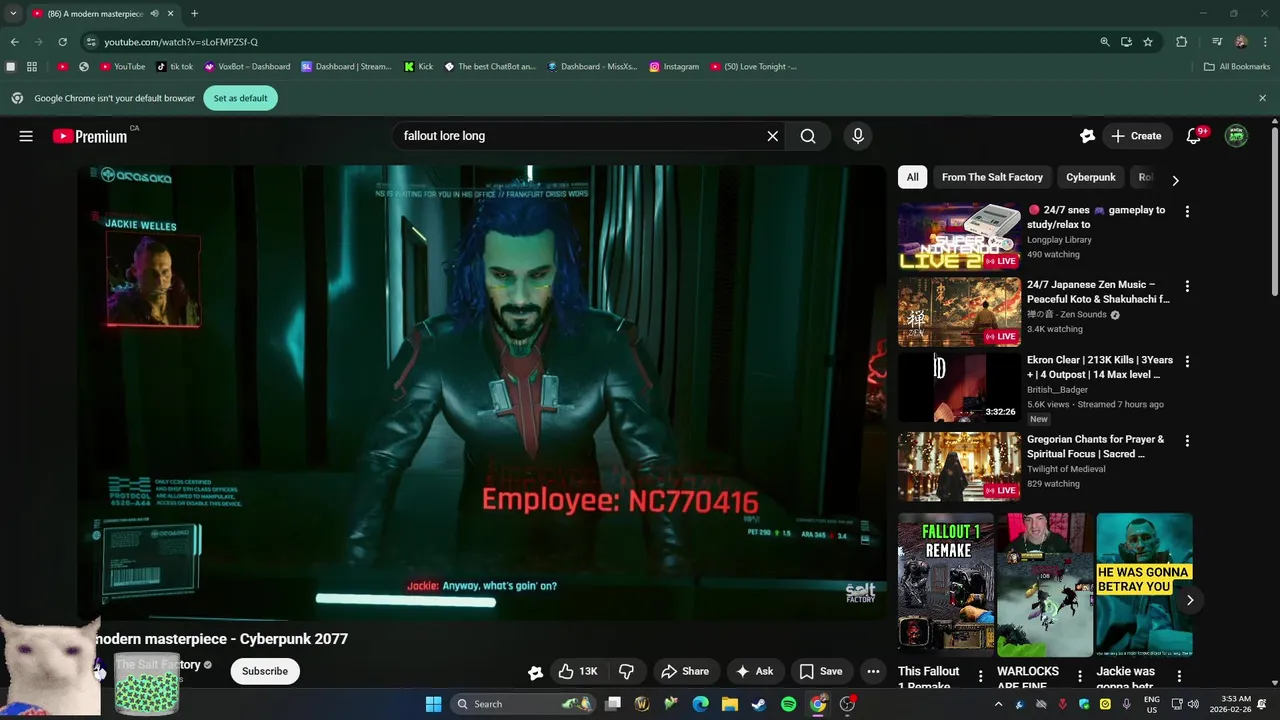Start voice search with the microphone icon

(x=857, y=136)
